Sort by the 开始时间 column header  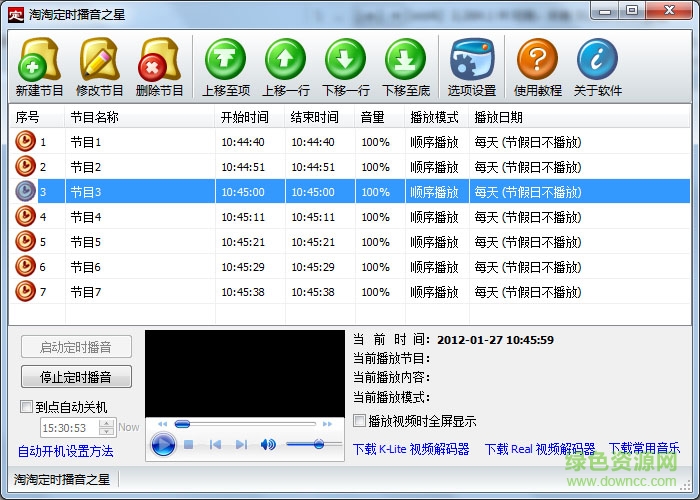[x=244, y=117]
